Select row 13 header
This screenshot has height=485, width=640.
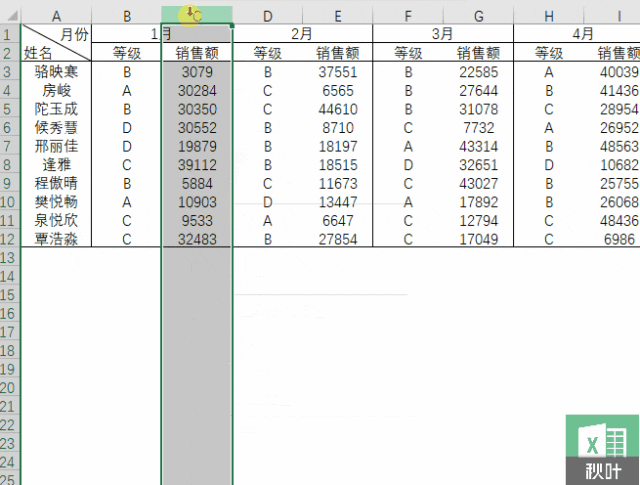[10, 258]
